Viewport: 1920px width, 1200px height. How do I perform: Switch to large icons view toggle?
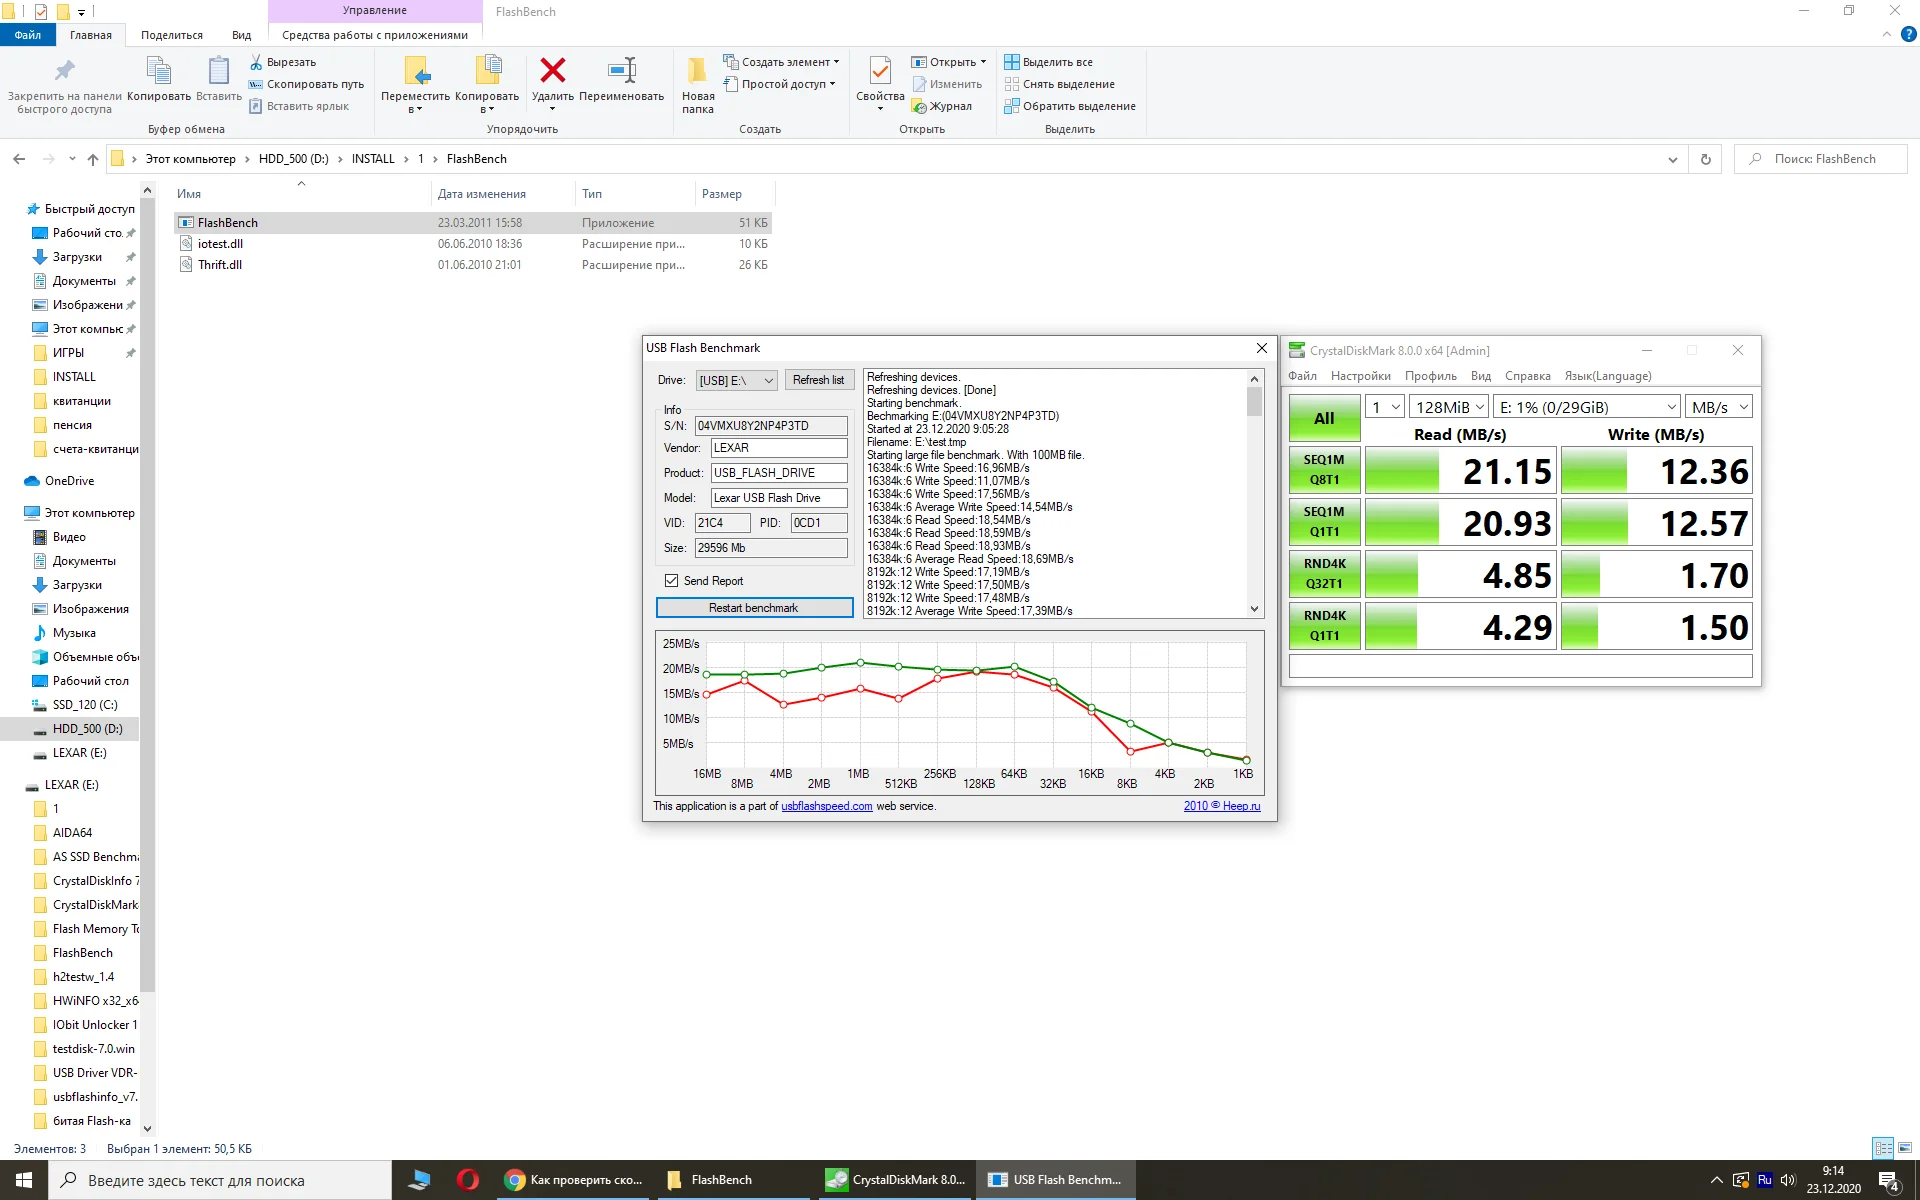(x=1905, y=1148)
